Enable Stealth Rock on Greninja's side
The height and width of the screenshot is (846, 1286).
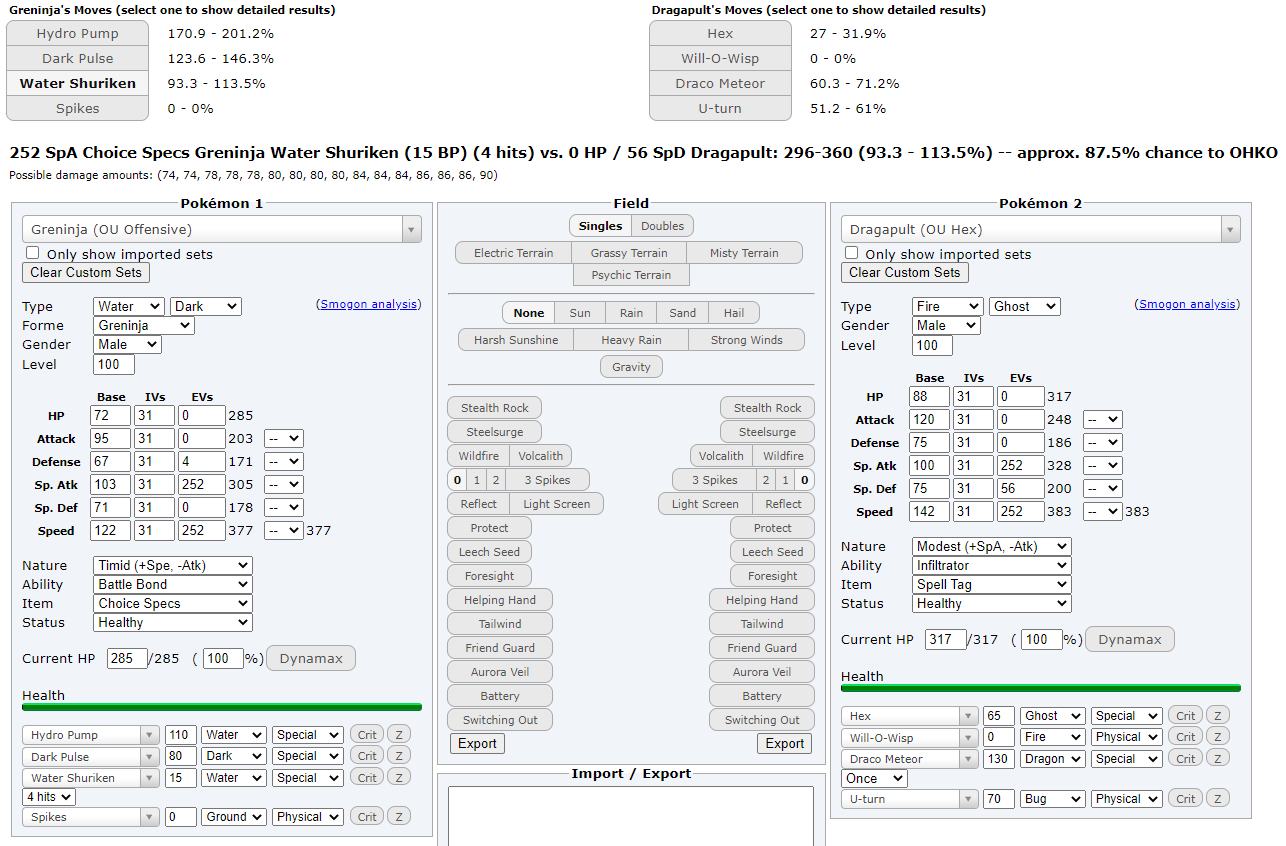pyautogui.click(x=495, y=408)
